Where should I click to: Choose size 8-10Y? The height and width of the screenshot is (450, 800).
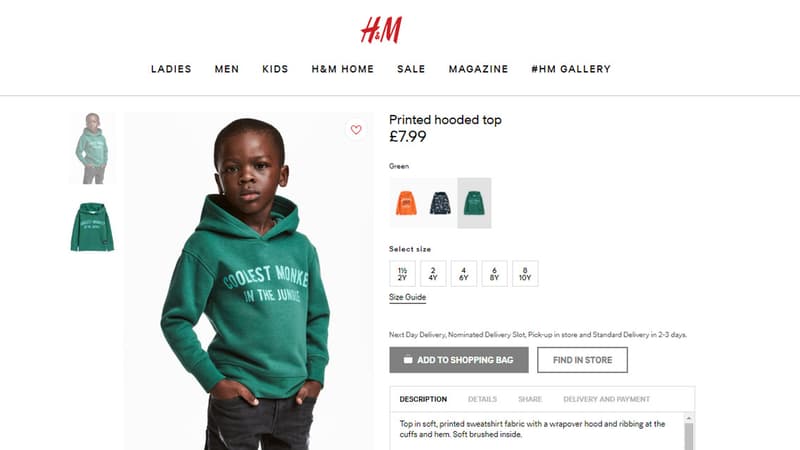pyautogui.click(x=525, y=274)
